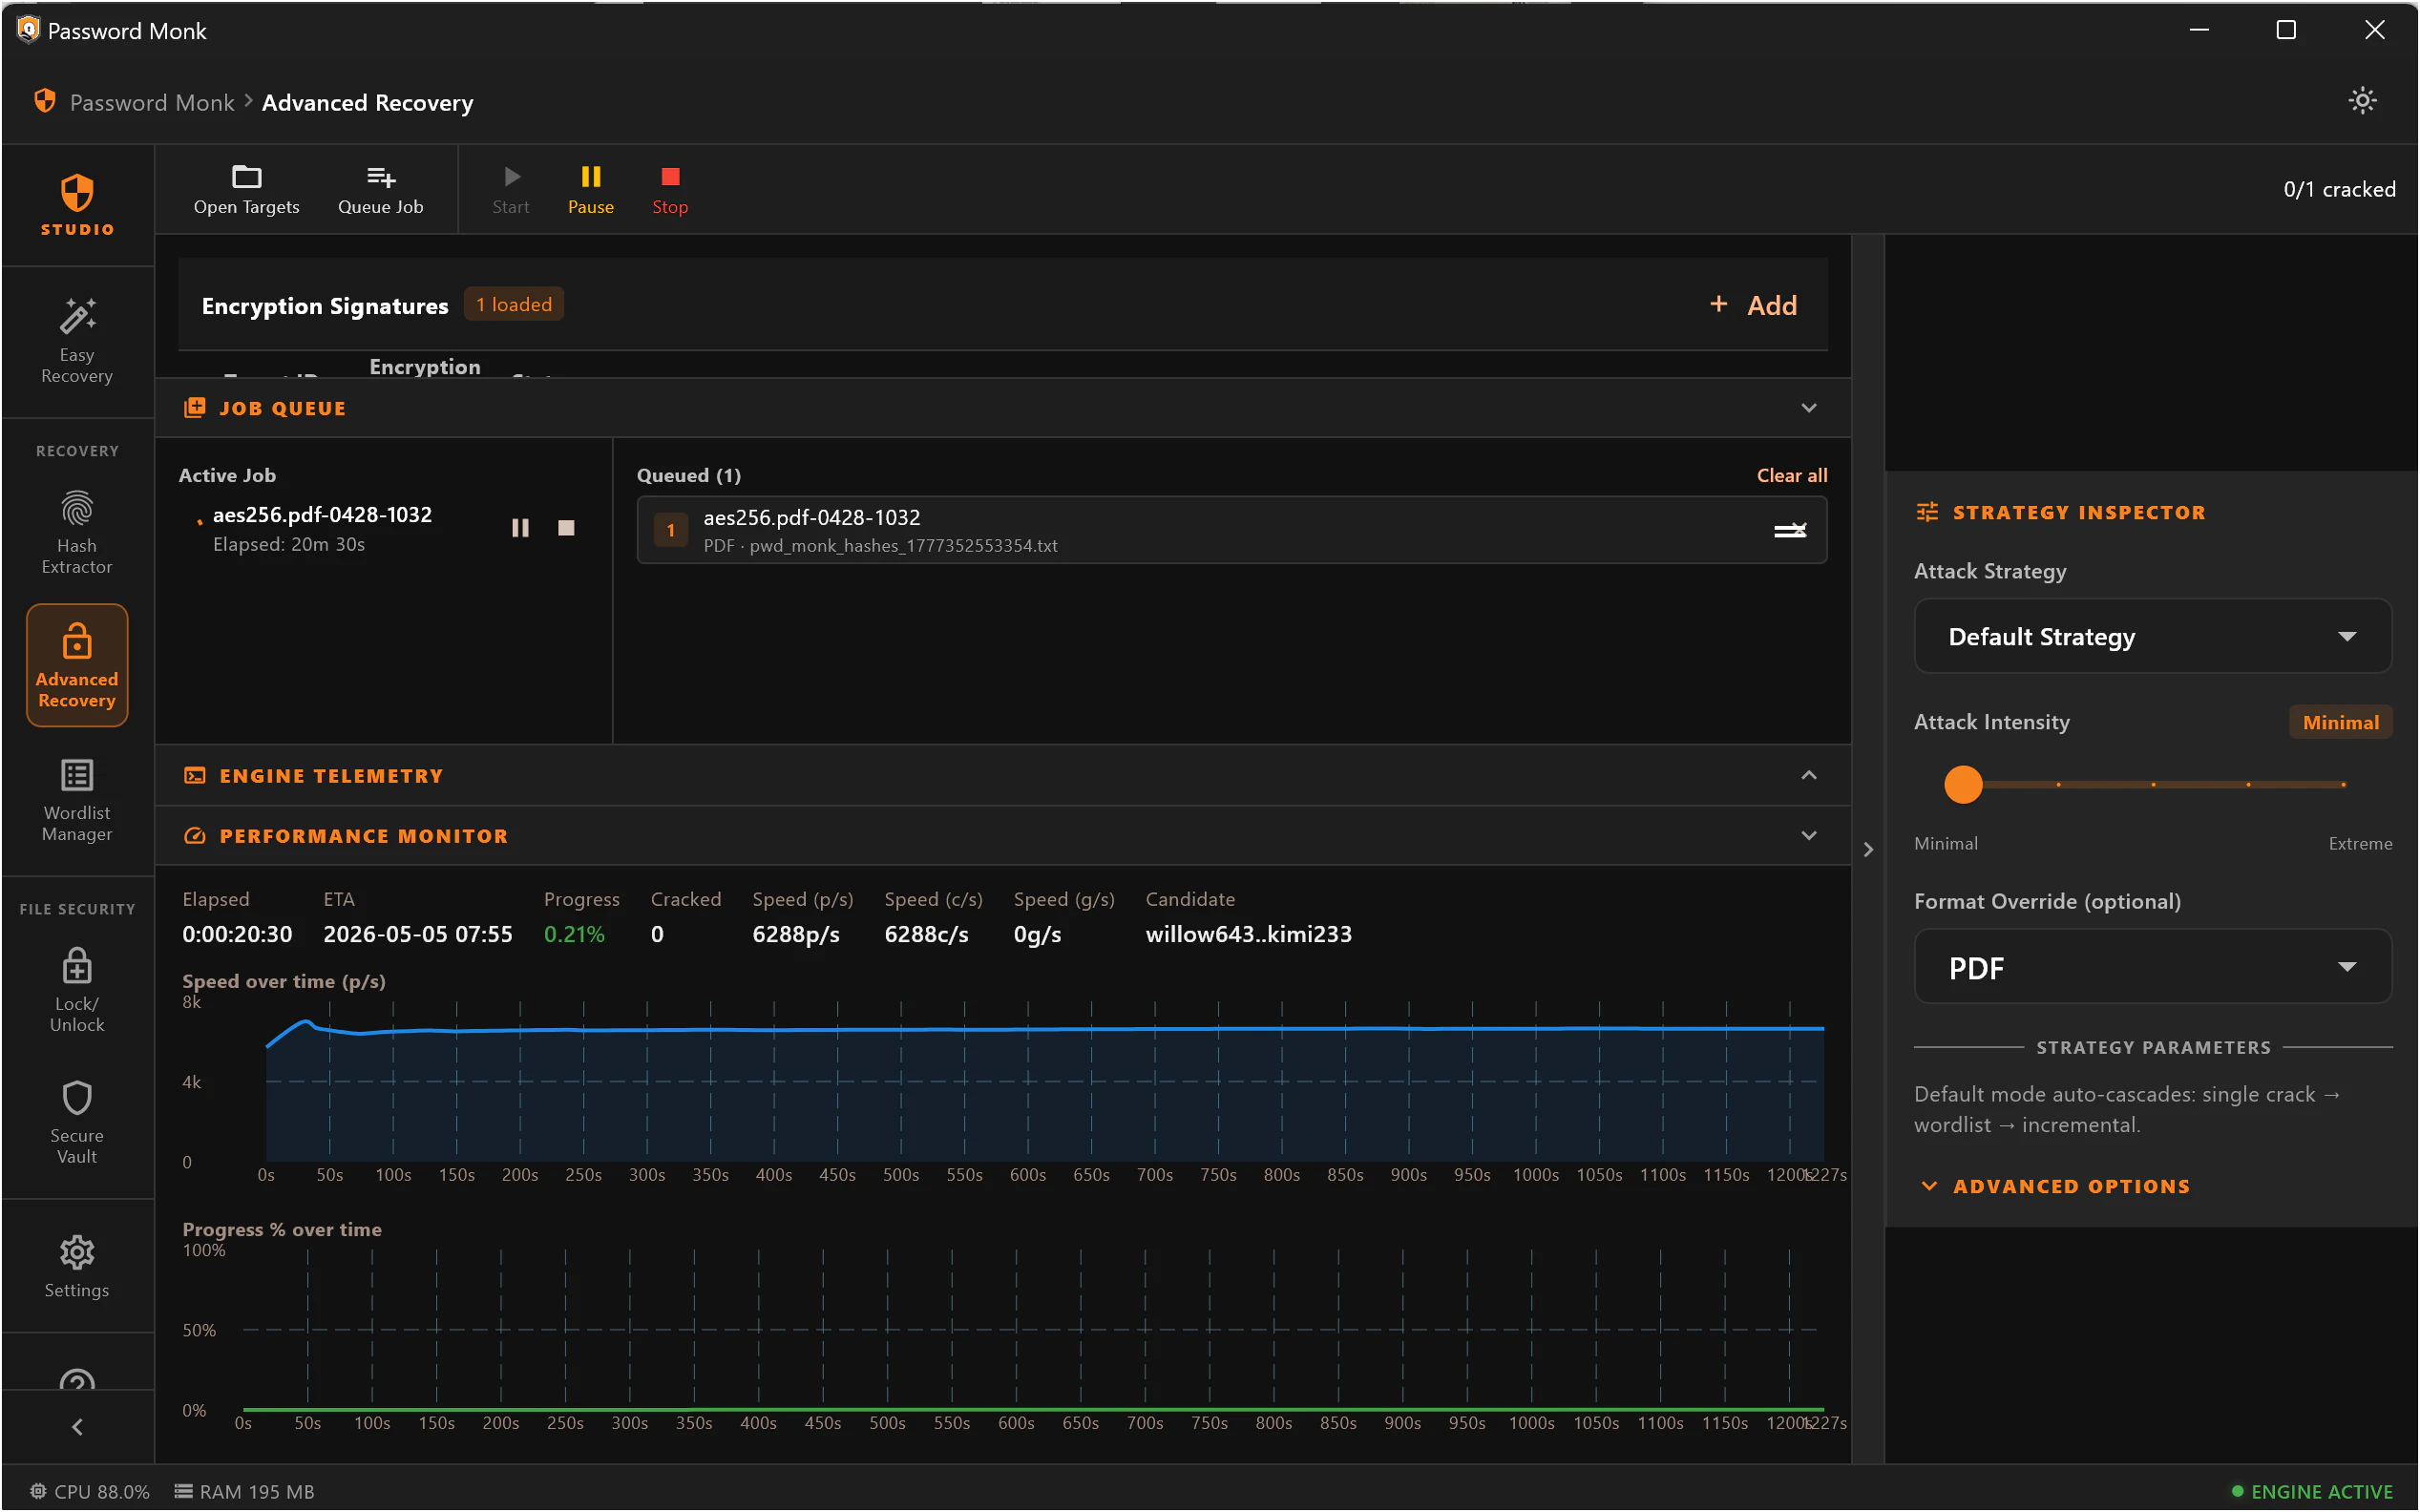Collapse the left sidebar
Viewport: 2420px width, 1512px height.
[77, 1425]
